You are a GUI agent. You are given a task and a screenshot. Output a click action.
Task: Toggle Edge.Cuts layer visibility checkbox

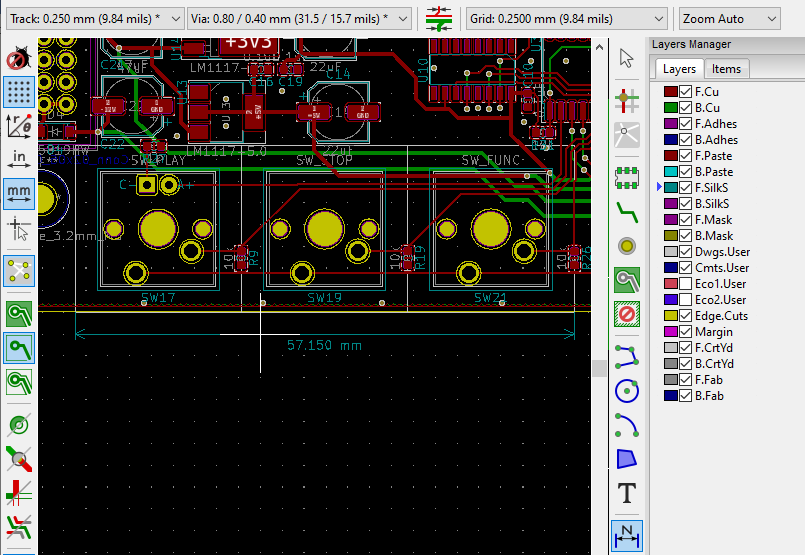tap(685, 316)
